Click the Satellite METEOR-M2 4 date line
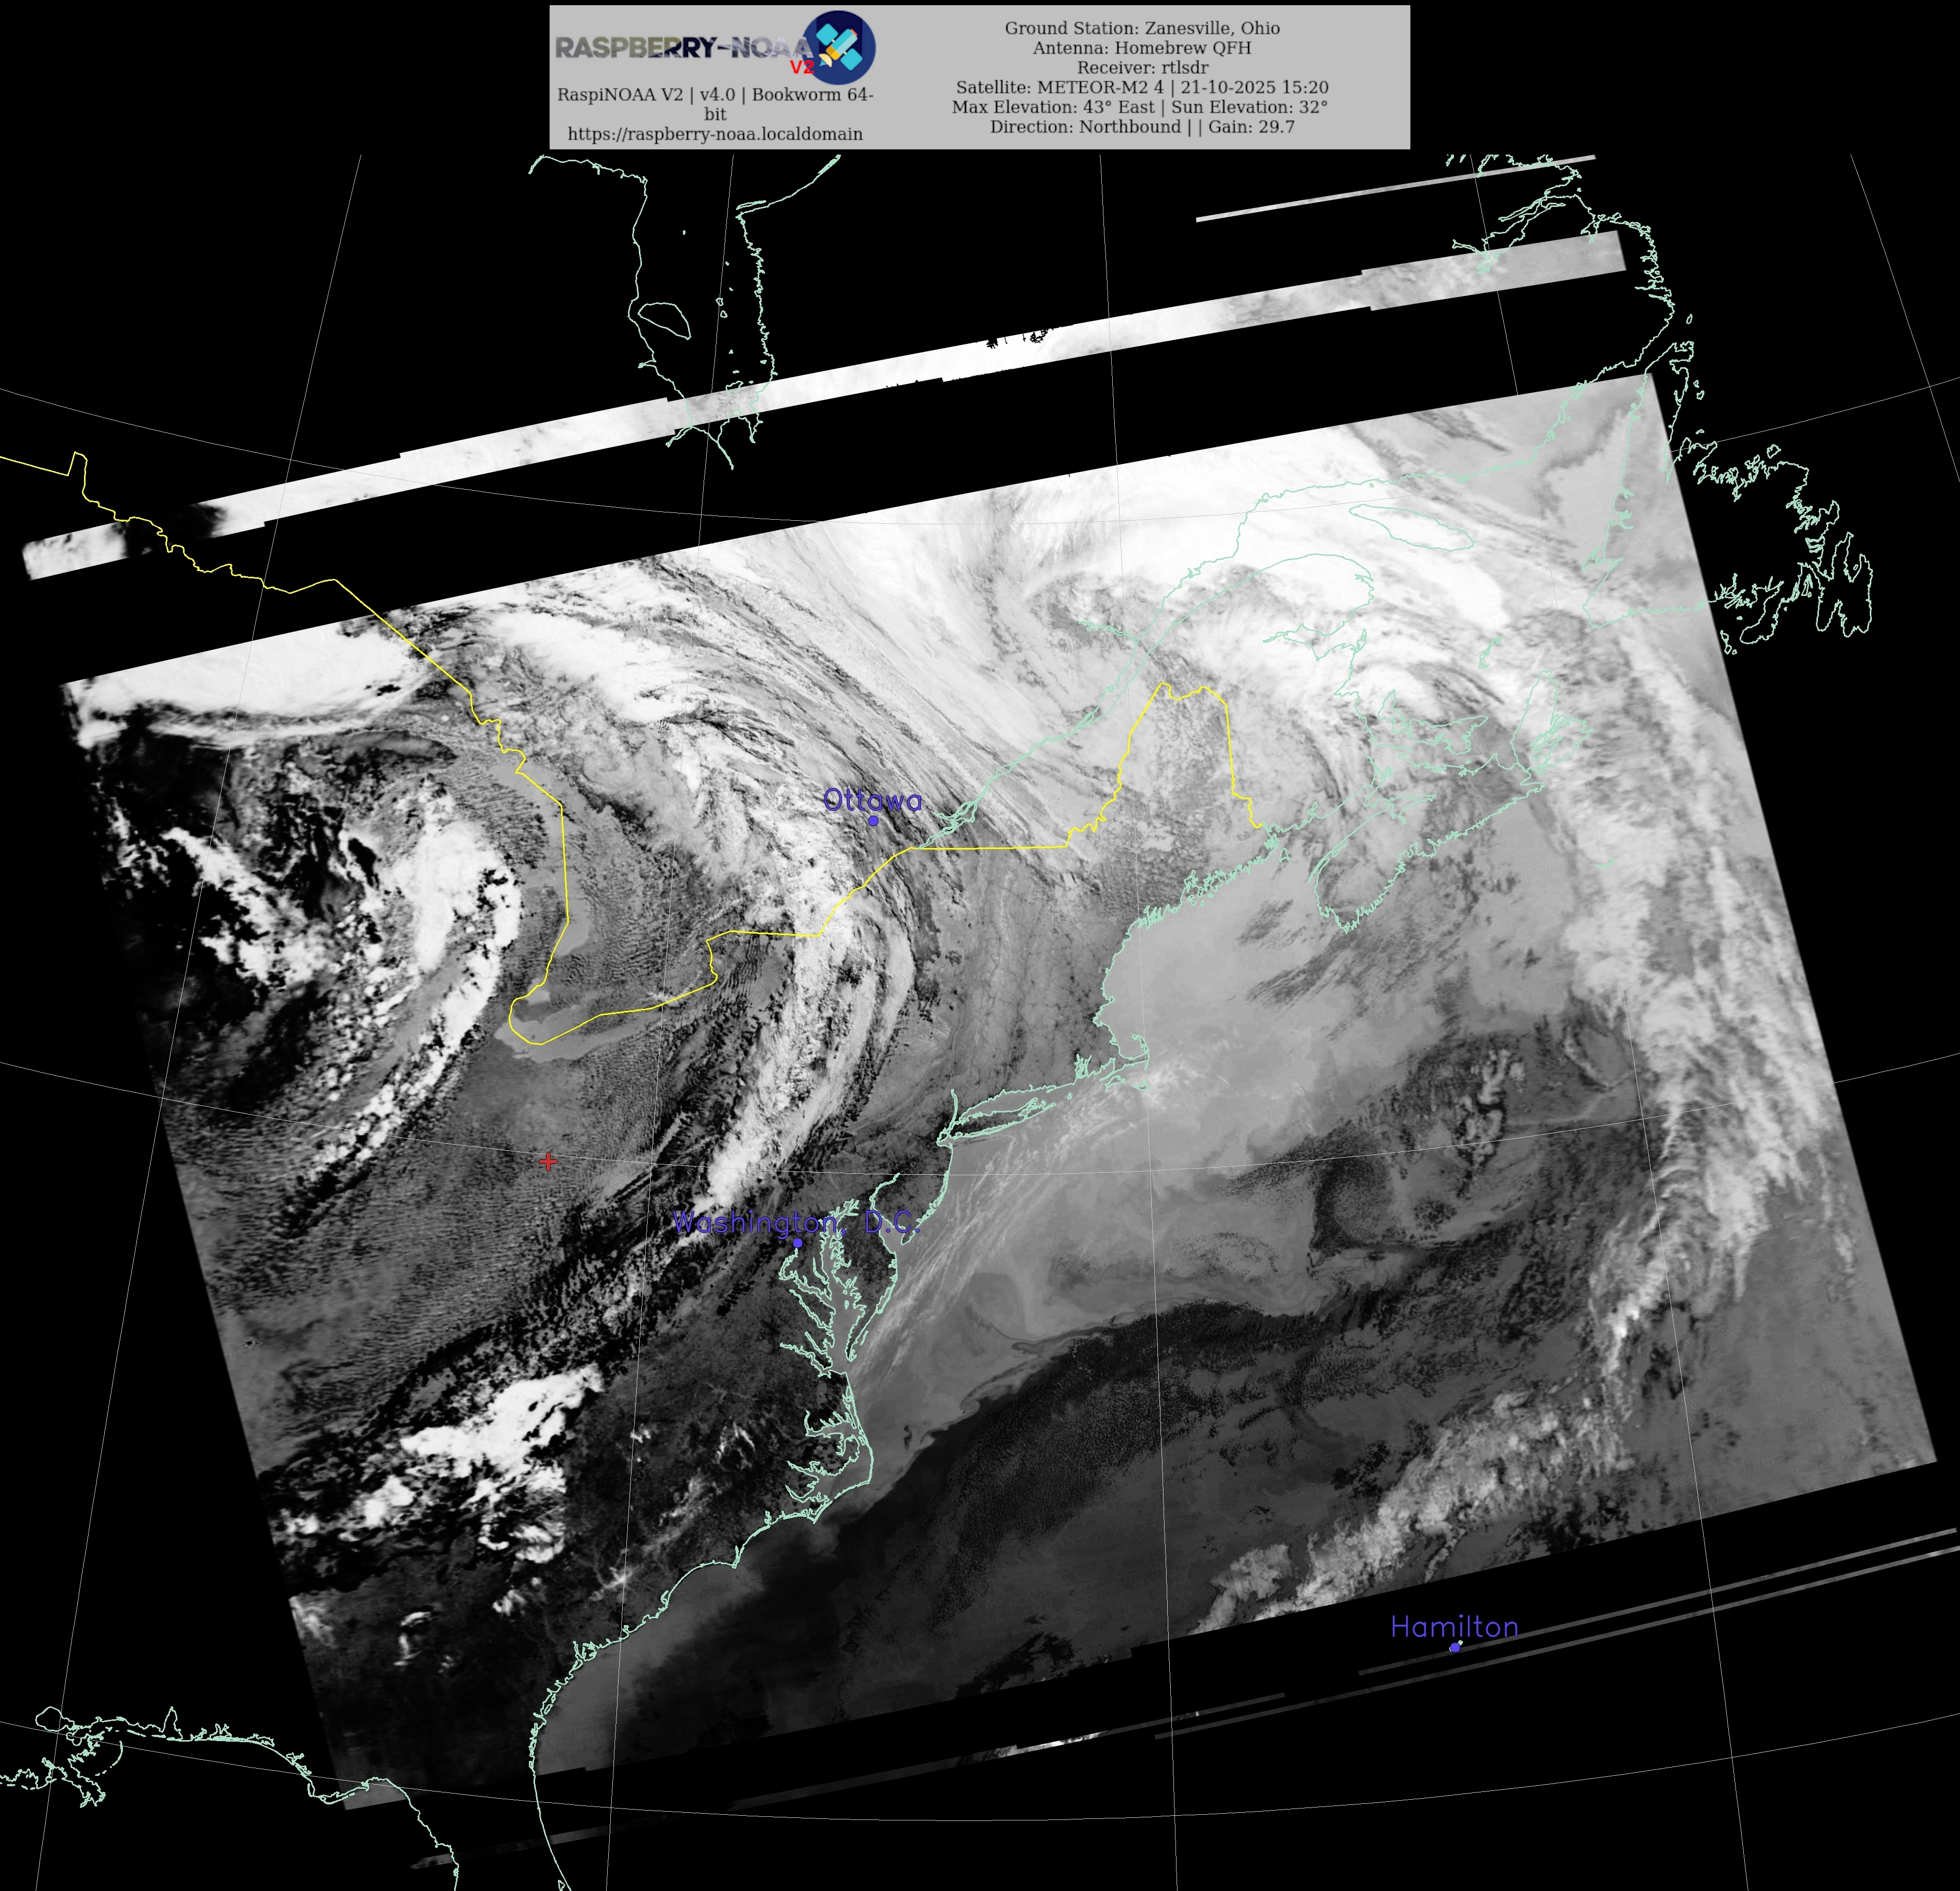This screenshot has height=1891, width=1960. (x=1142, y=87)
